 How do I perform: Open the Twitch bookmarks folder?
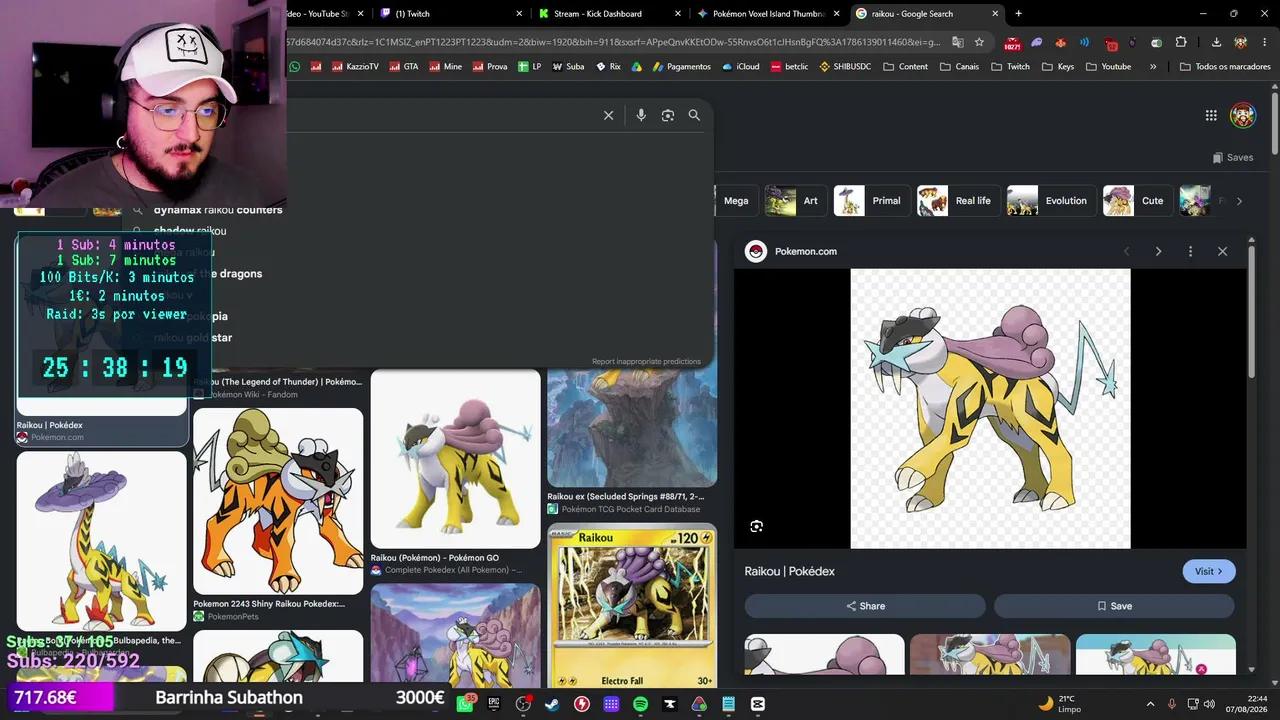(1010, 67)
